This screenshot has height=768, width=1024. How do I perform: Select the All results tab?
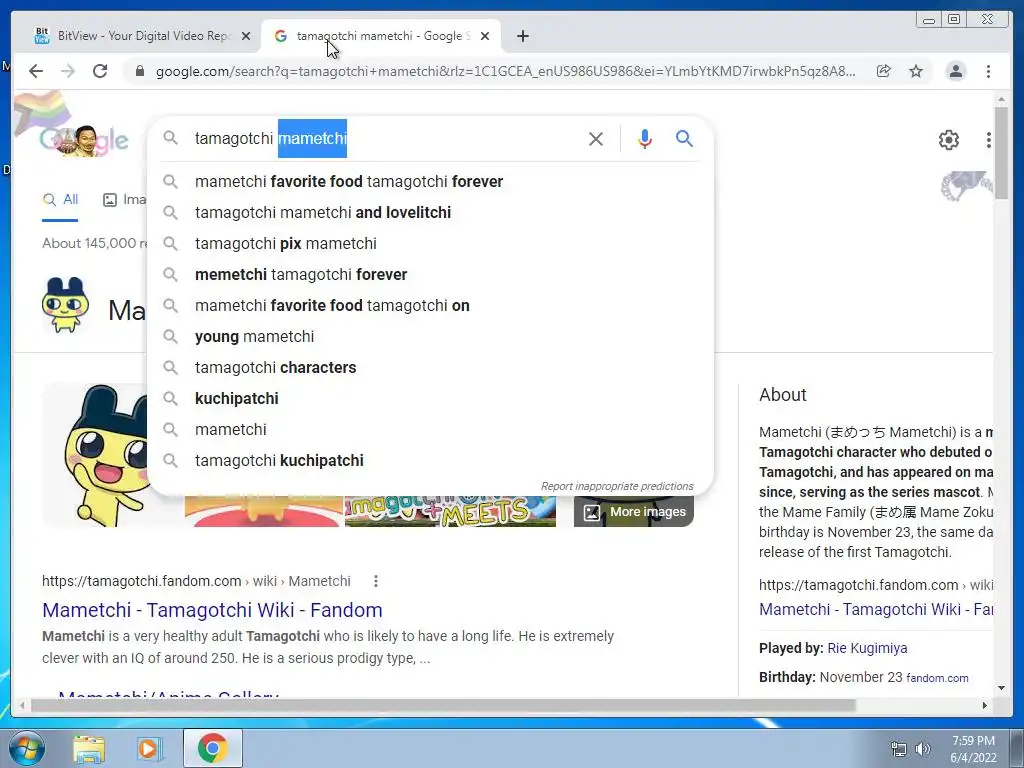tap(60, 200)
